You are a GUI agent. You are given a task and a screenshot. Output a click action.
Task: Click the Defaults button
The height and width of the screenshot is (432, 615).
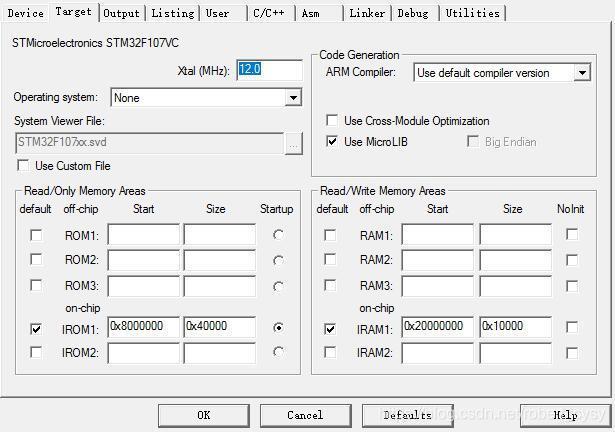(408, 416)
